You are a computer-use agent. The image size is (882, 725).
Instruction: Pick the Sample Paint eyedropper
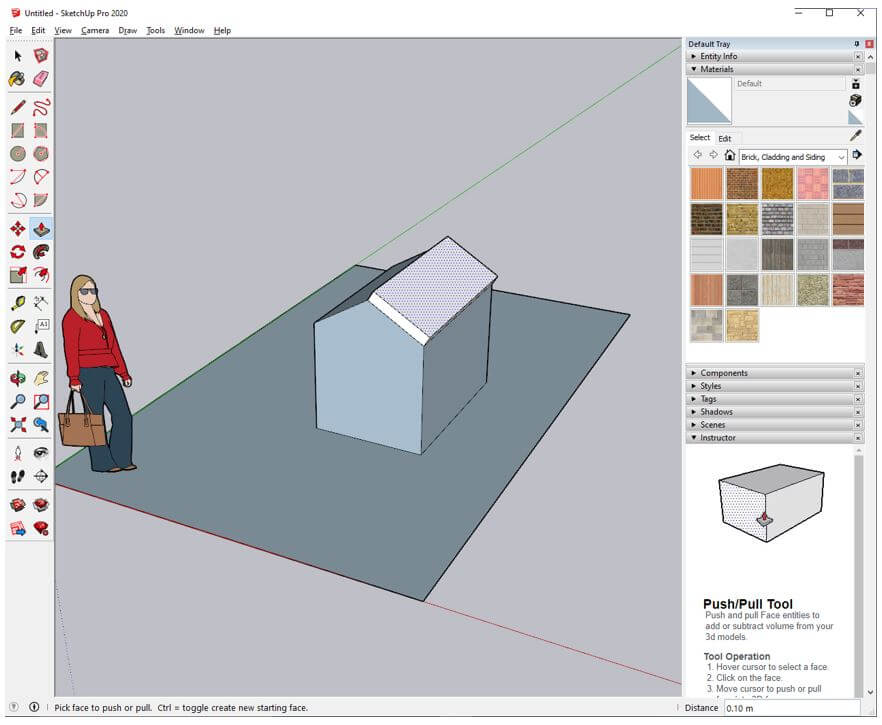tap(855, 135)
